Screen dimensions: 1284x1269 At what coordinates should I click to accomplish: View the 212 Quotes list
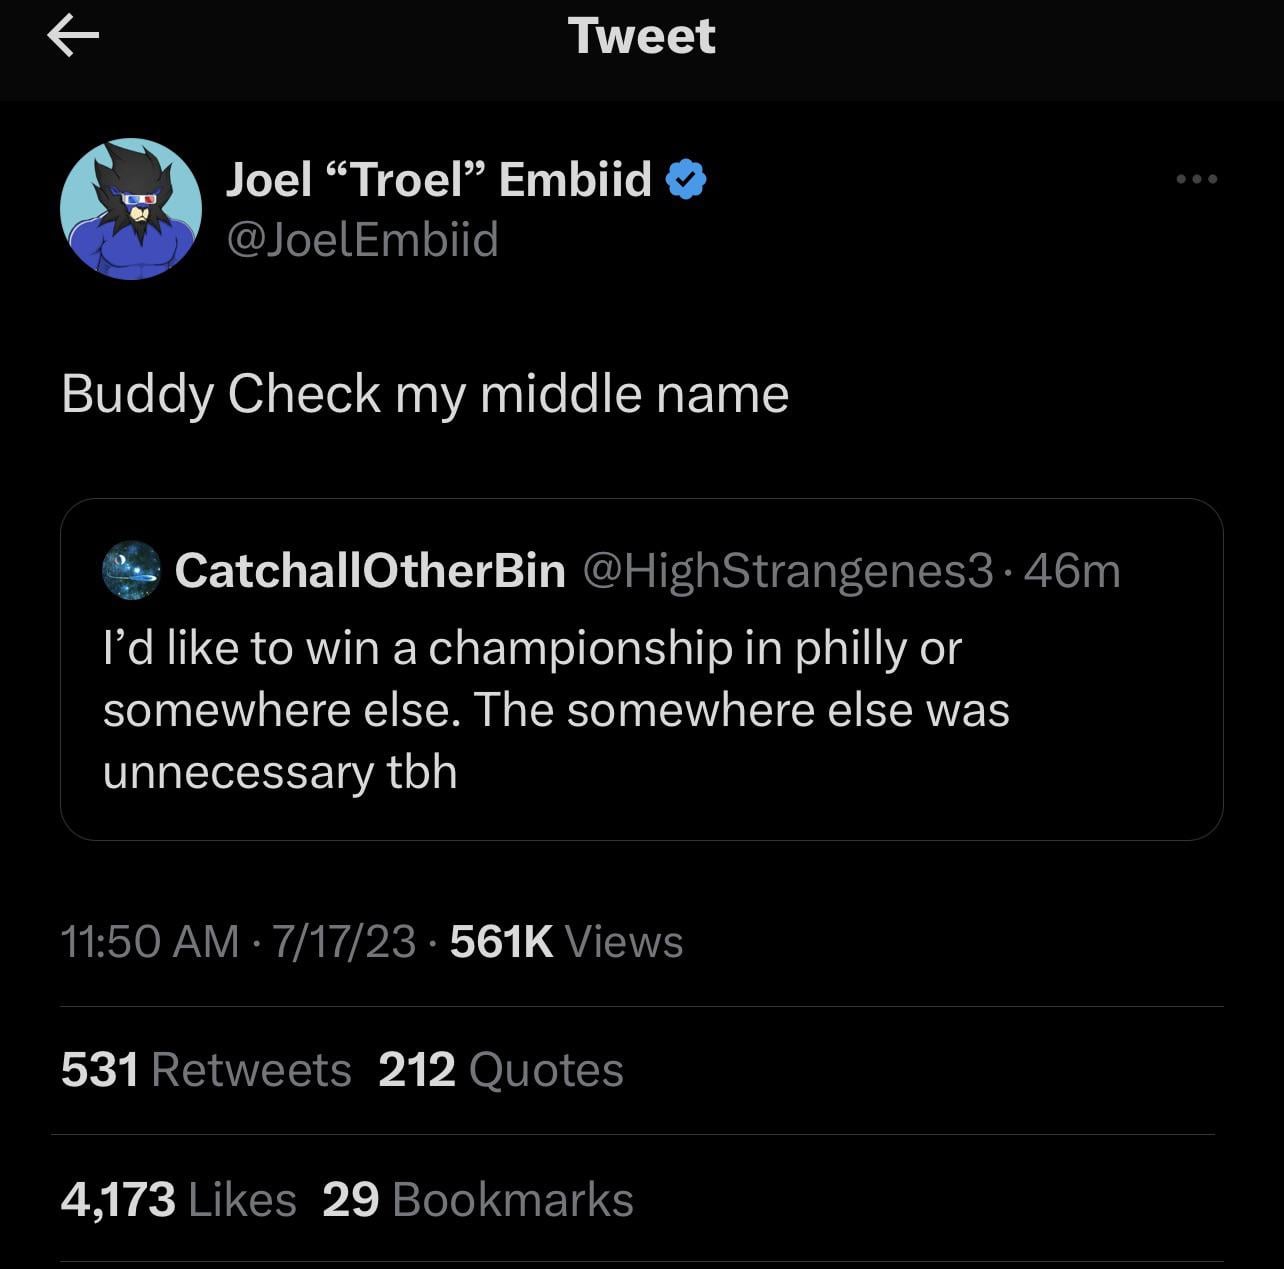click(501, 1069)
